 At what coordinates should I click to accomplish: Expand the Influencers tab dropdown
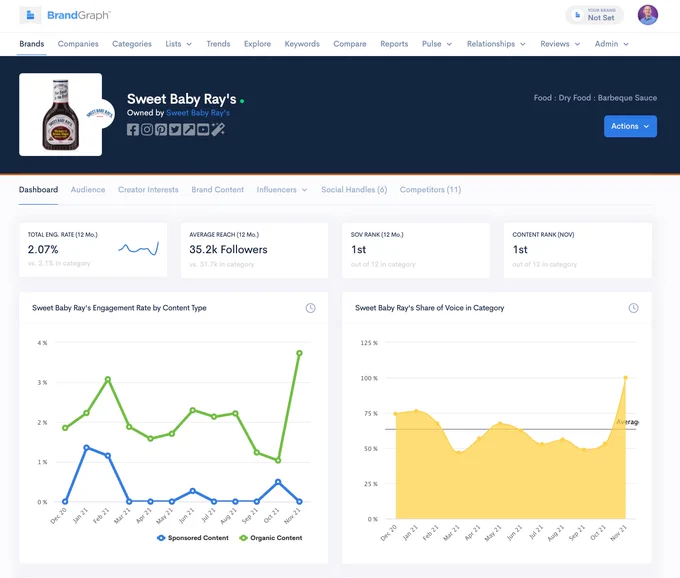(282, 189)
